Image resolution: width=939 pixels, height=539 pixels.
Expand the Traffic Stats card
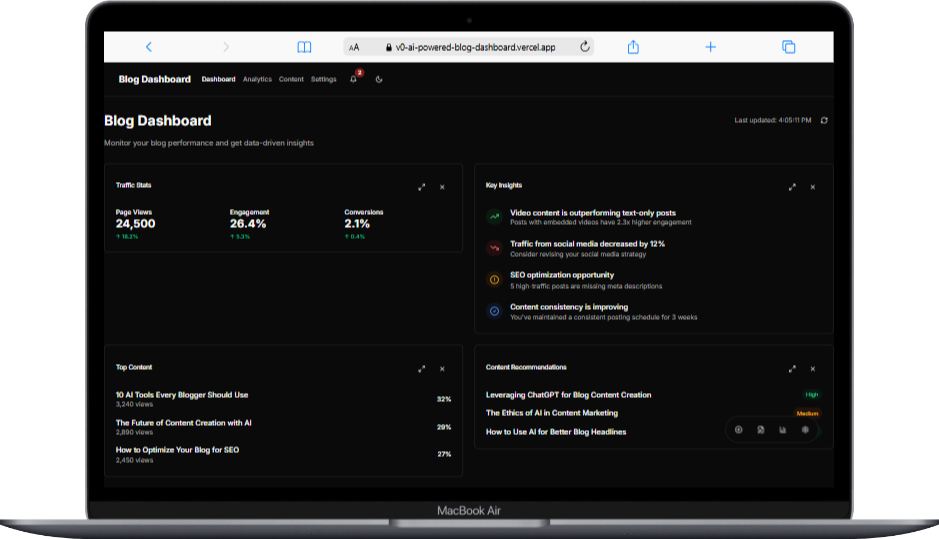422,186
